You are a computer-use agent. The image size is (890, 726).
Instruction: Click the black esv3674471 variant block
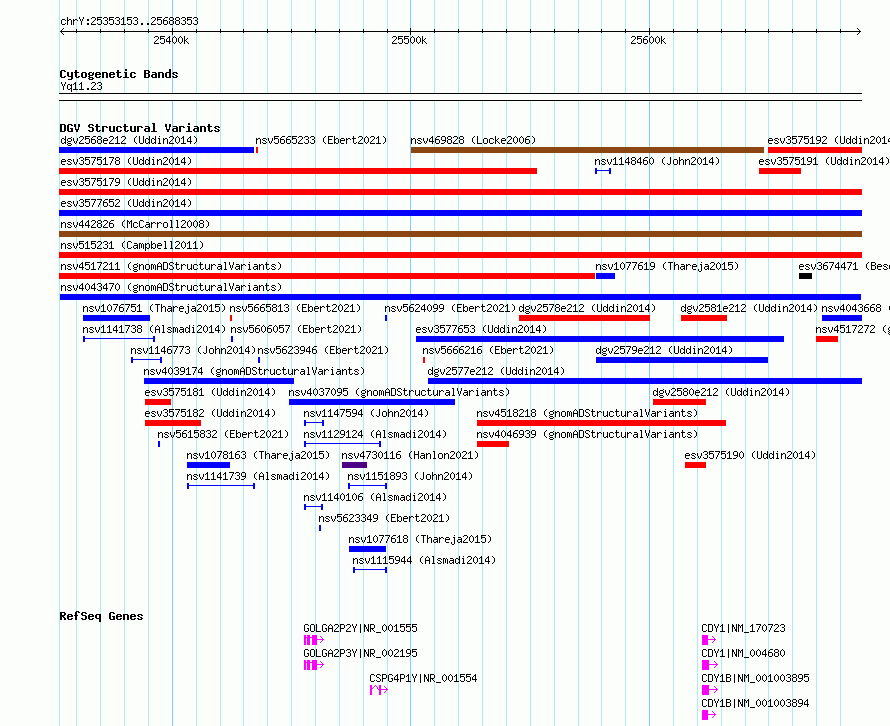click(x=805, y=276)
